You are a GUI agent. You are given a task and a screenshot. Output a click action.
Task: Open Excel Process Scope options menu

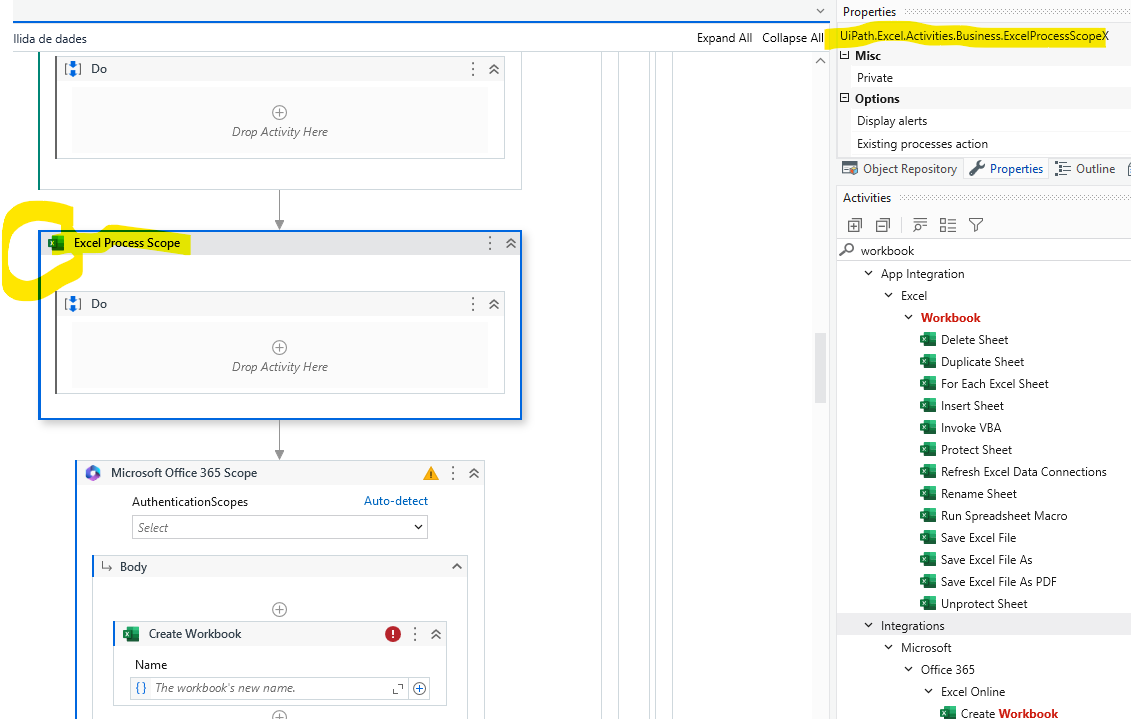[x=490, y=243]
